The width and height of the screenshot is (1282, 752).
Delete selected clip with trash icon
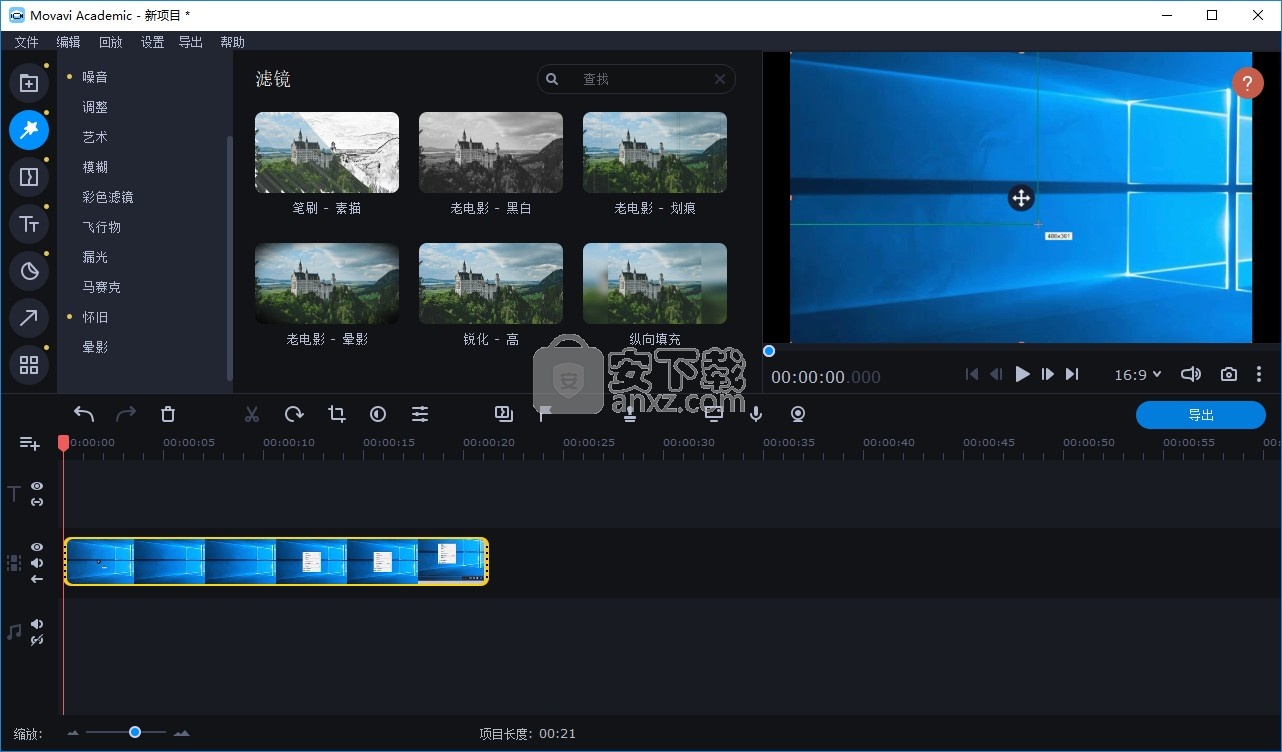coord(168,414)
